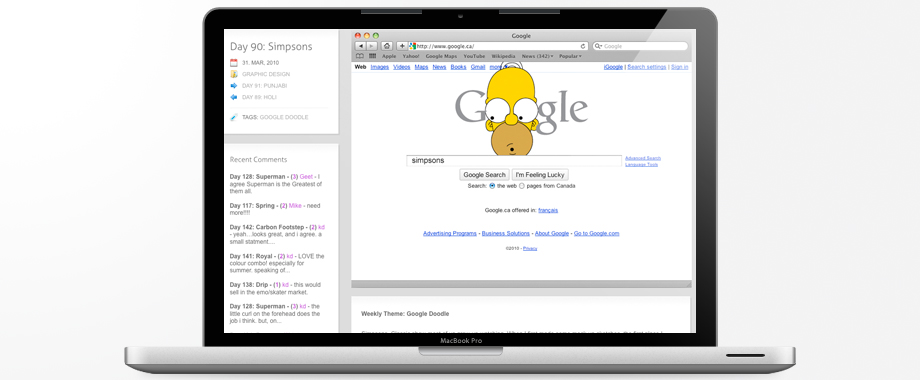Image resolution: width=920 pixels, height=380 pixels.
Task: Open Advertising Programs link
Action: point(449,233)
